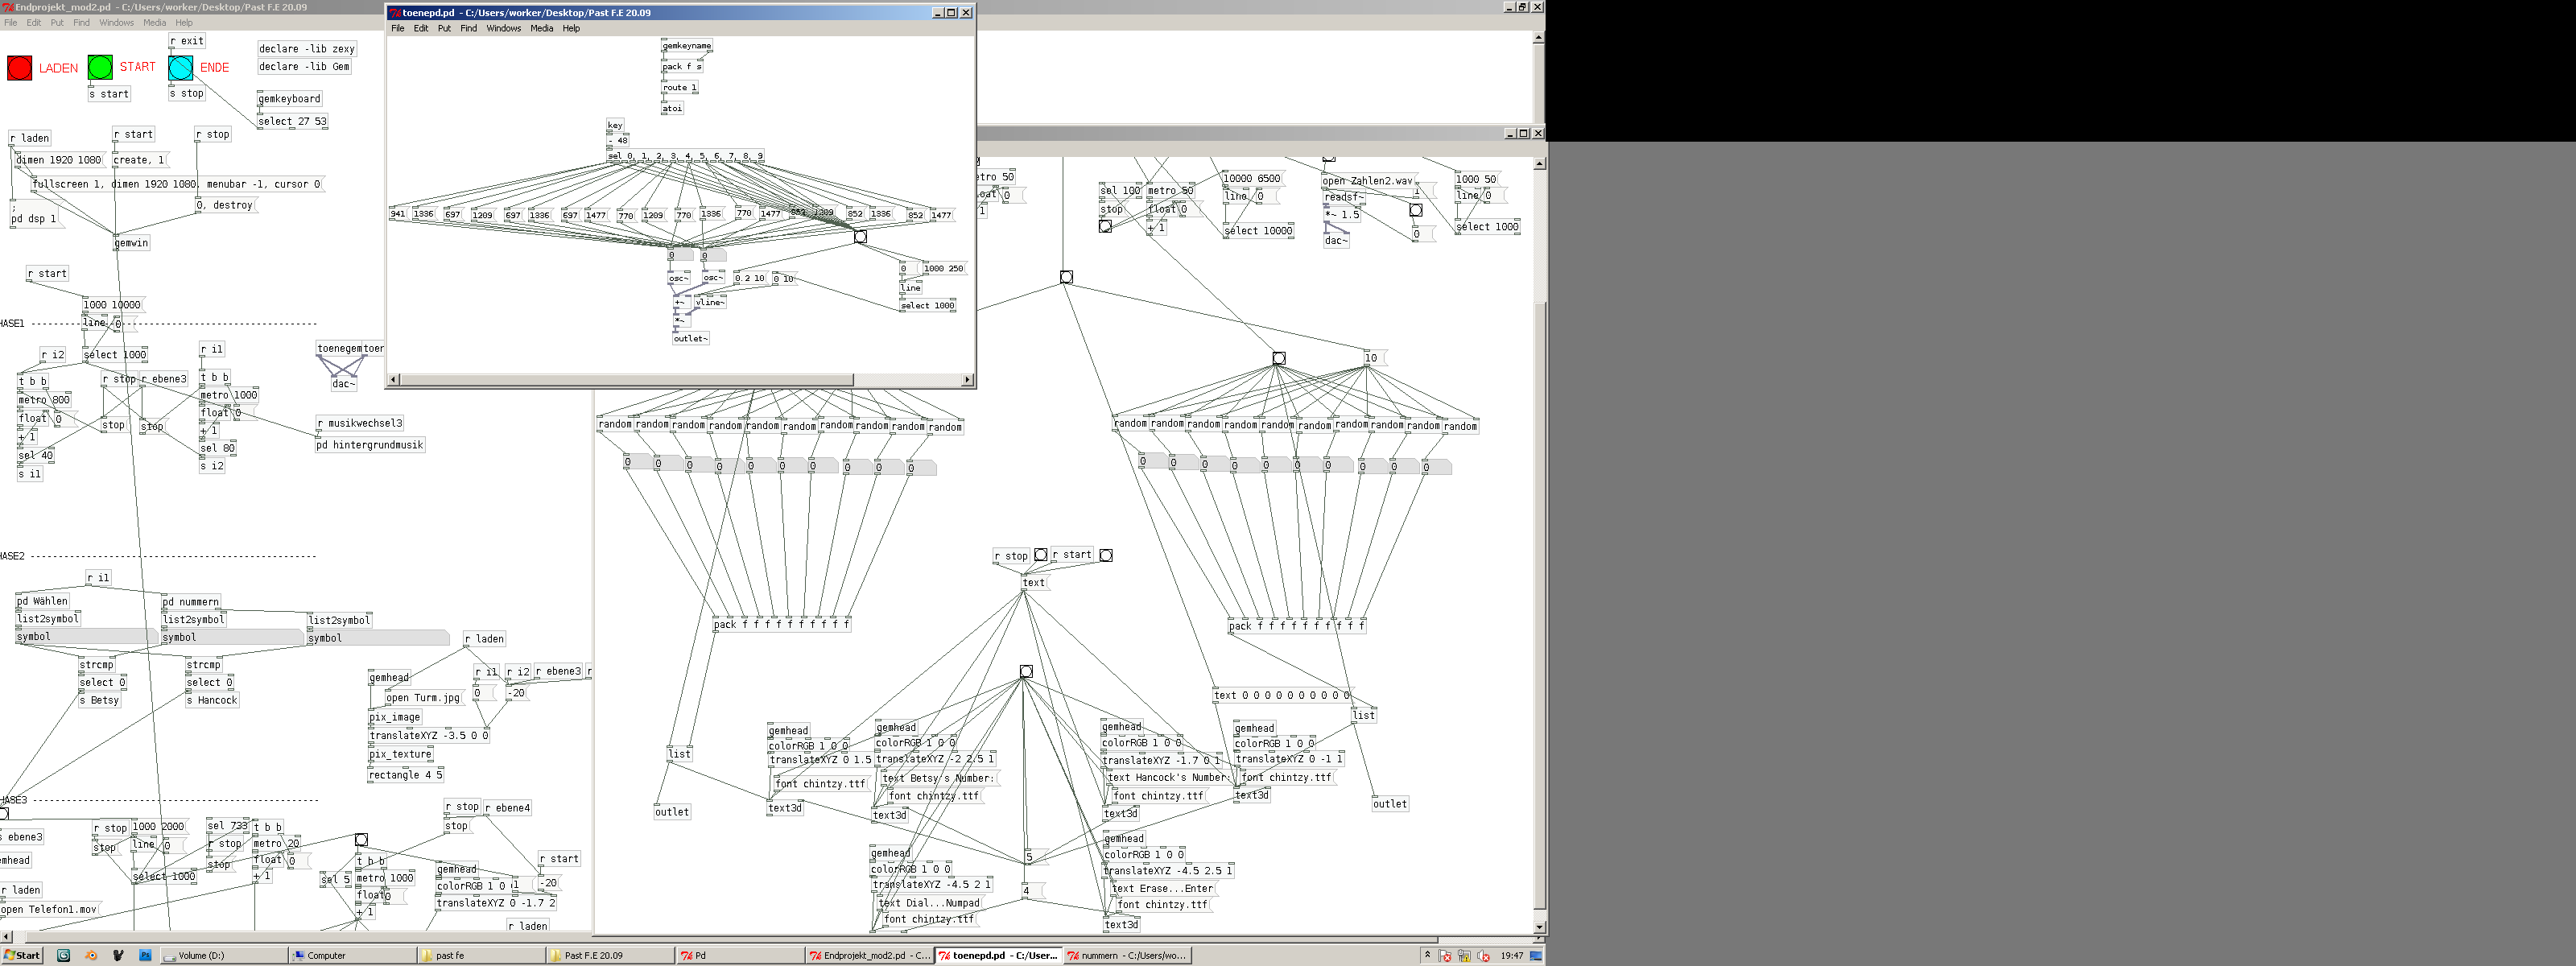Image resolution: width=2576 pixels, height=966 pixels.
Task: Click the bang right of 'readsf~' object
Action: point(1415,210)
